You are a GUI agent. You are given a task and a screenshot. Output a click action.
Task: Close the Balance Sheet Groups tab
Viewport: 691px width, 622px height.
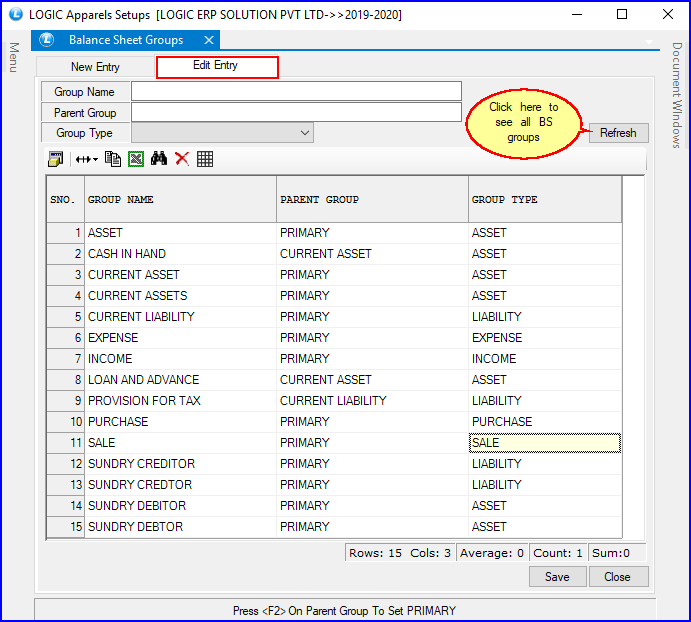(209, 40)
